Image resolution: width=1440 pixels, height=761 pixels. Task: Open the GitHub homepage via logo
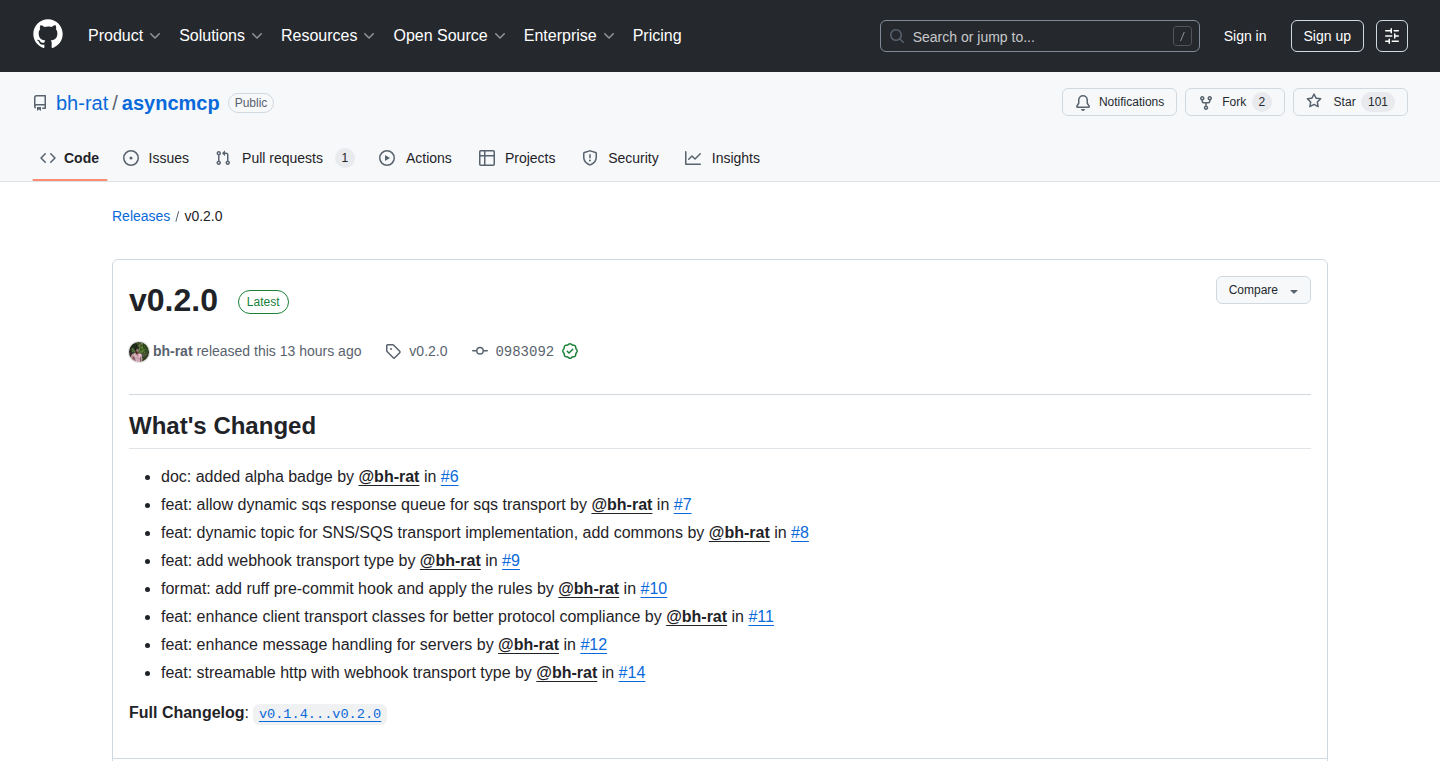48,35
